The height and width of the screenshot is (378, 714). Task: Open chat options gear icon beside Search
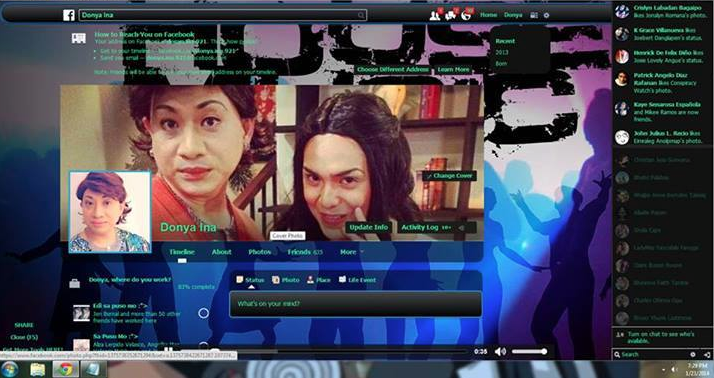(693, 354)
